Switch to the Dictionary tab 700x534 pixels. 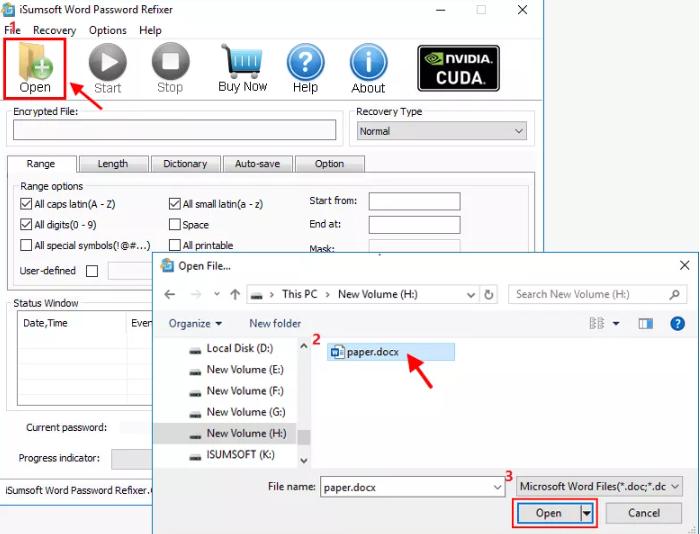coord(185,164)
